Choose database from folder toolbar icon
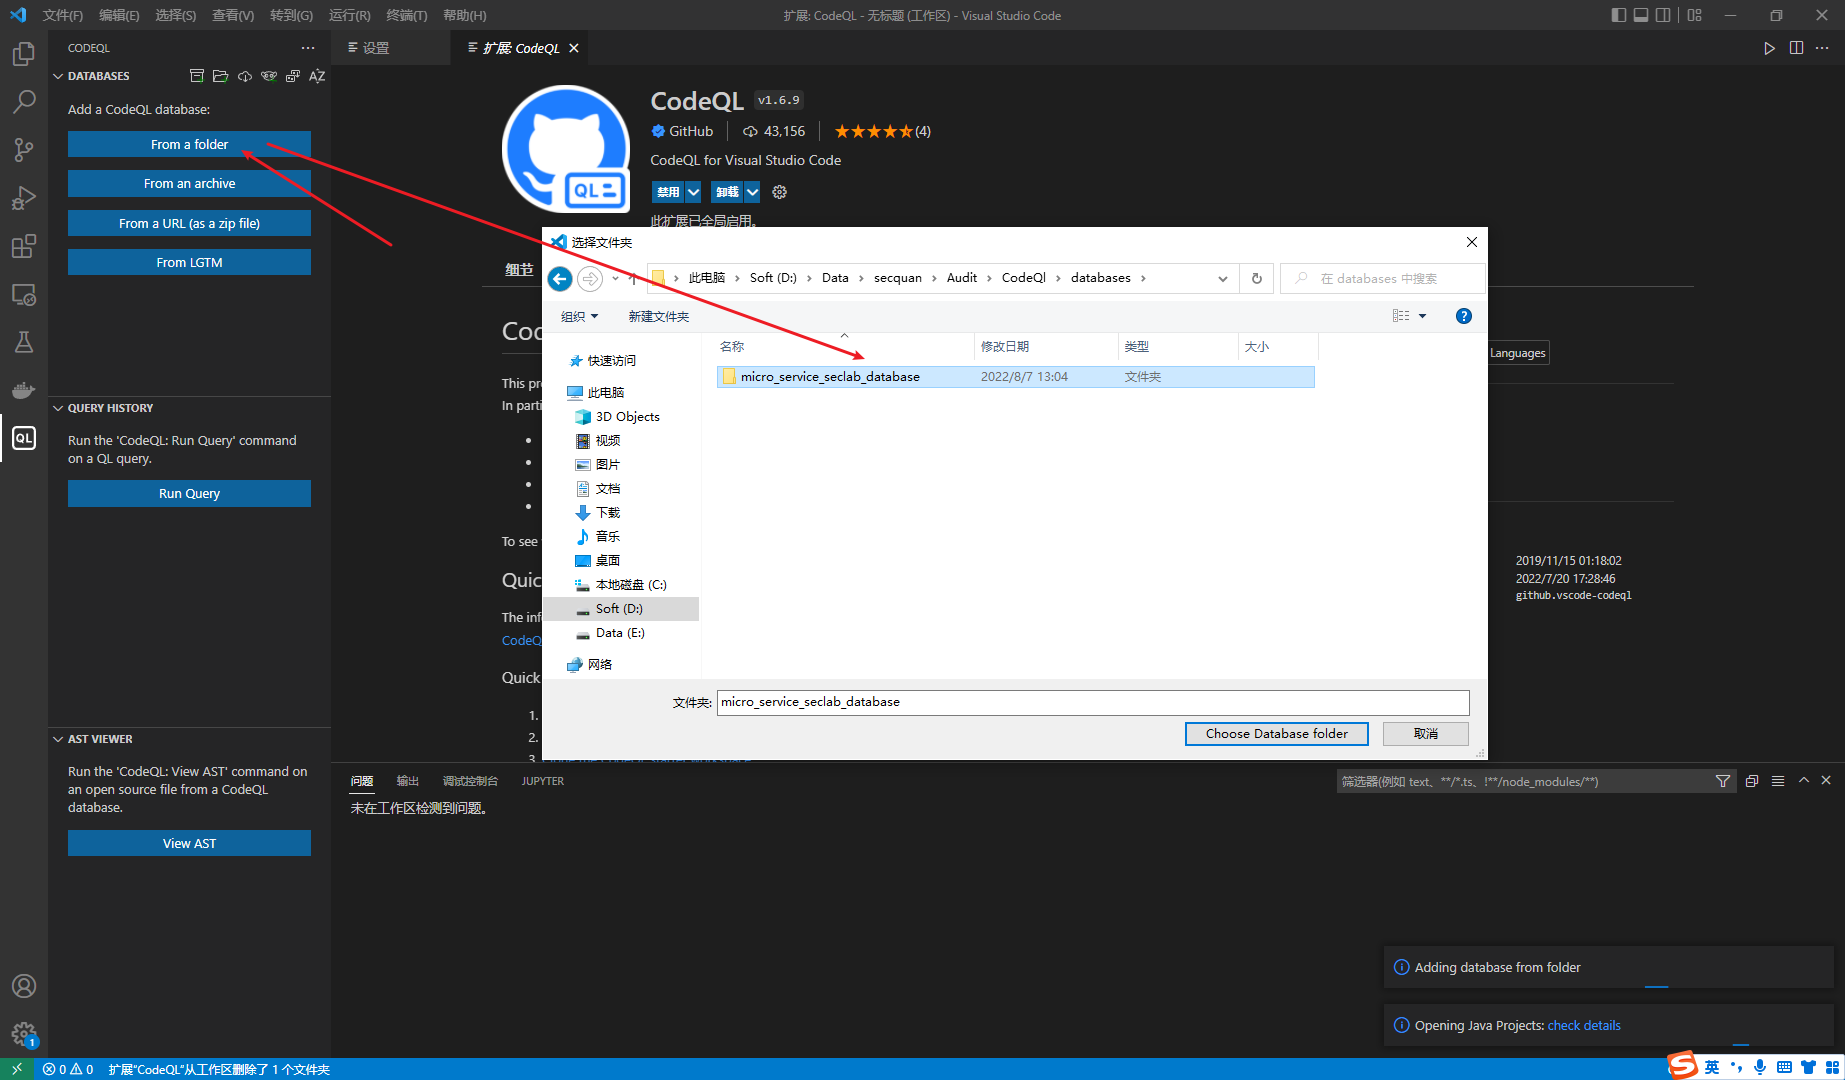1845x1080 pixels. [221, 76]
